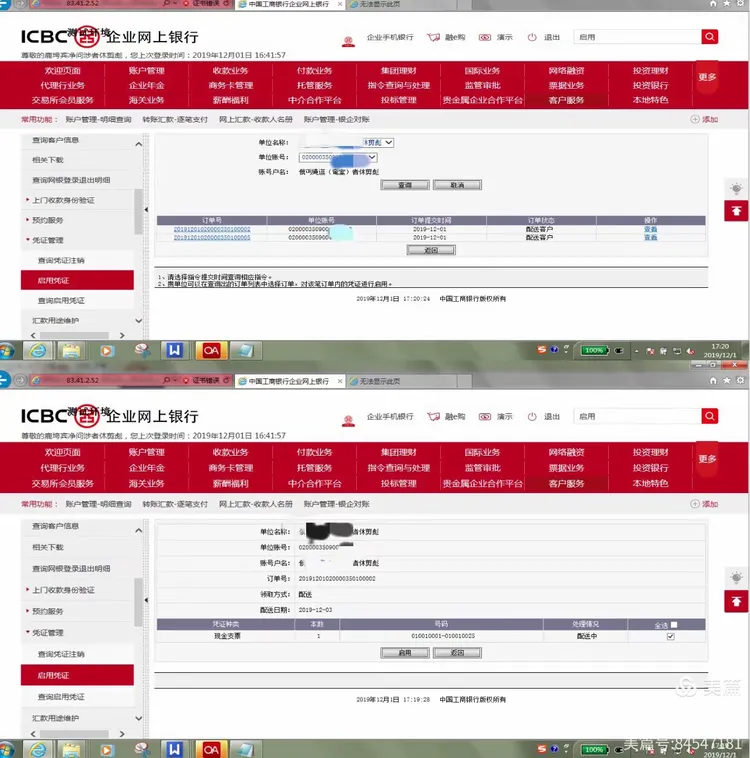Viewport: 750px width, 758px height.
Task: Click the red search icon in the upper window
Action: click(709, 37)
